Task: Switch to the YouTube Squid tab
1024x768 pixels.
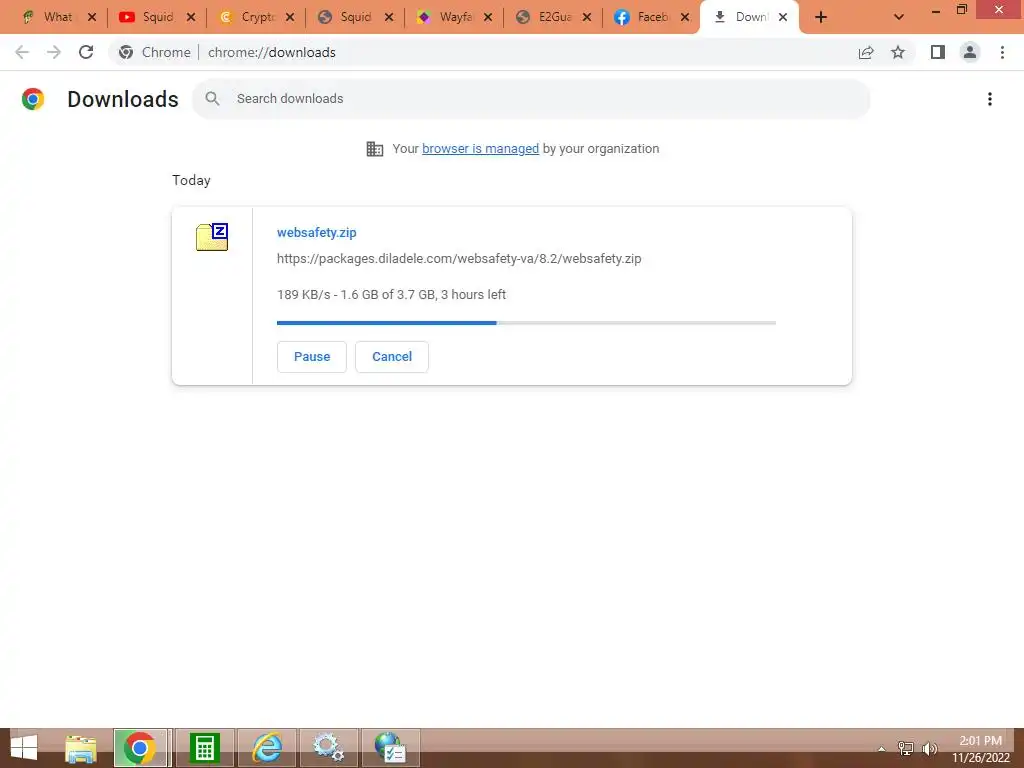Action: coord(157,17)
